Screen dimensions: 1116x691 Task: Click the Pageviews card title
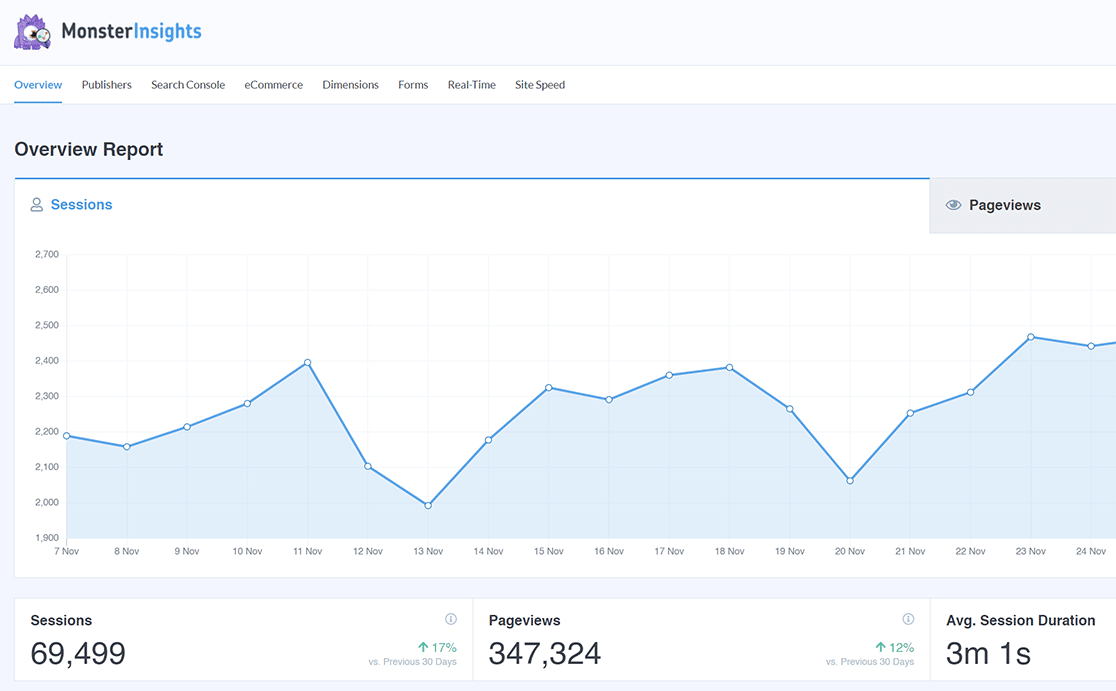(x=525, y=621)
